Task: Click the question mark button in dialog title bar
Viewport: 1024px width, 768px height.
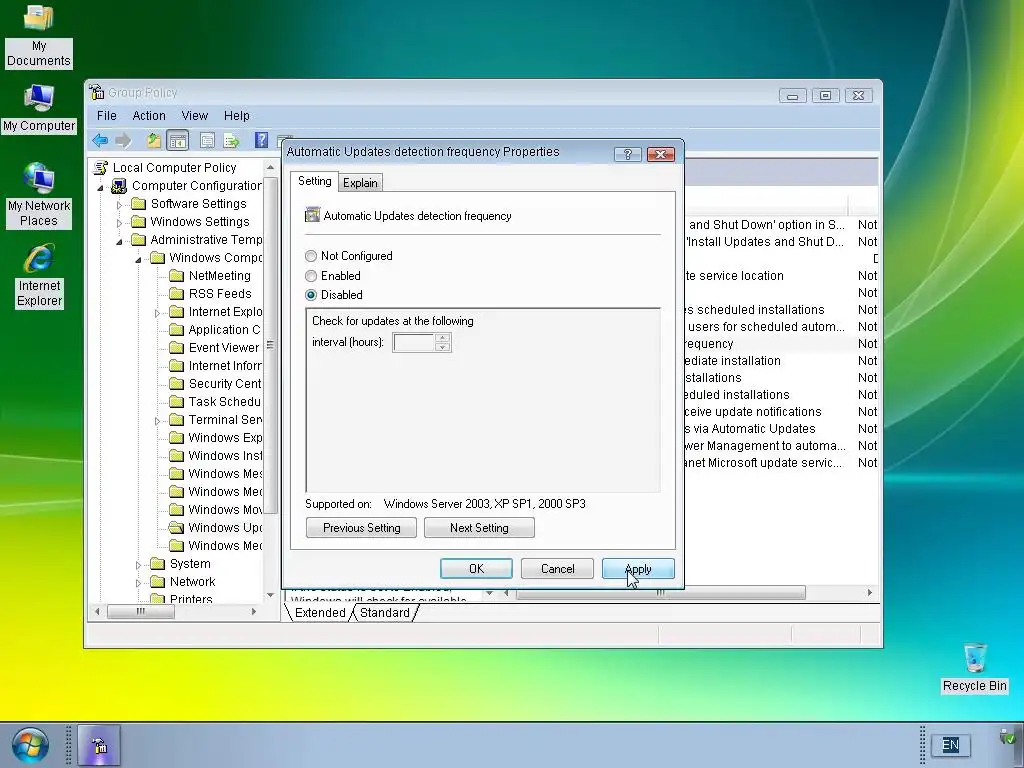Action: coord(628,154)
